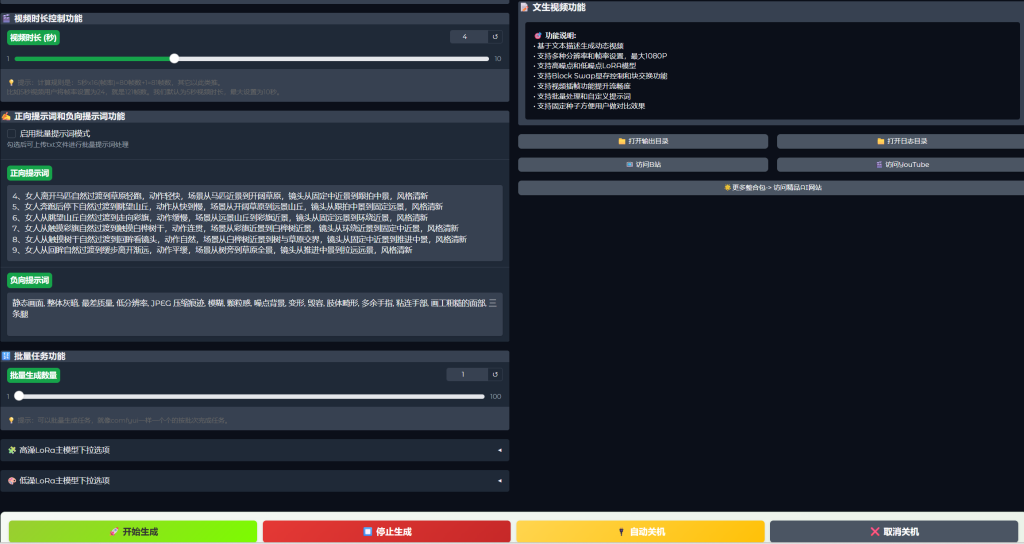Click the expand arrow on 低噪LoRa row

(x=500, y=481)
